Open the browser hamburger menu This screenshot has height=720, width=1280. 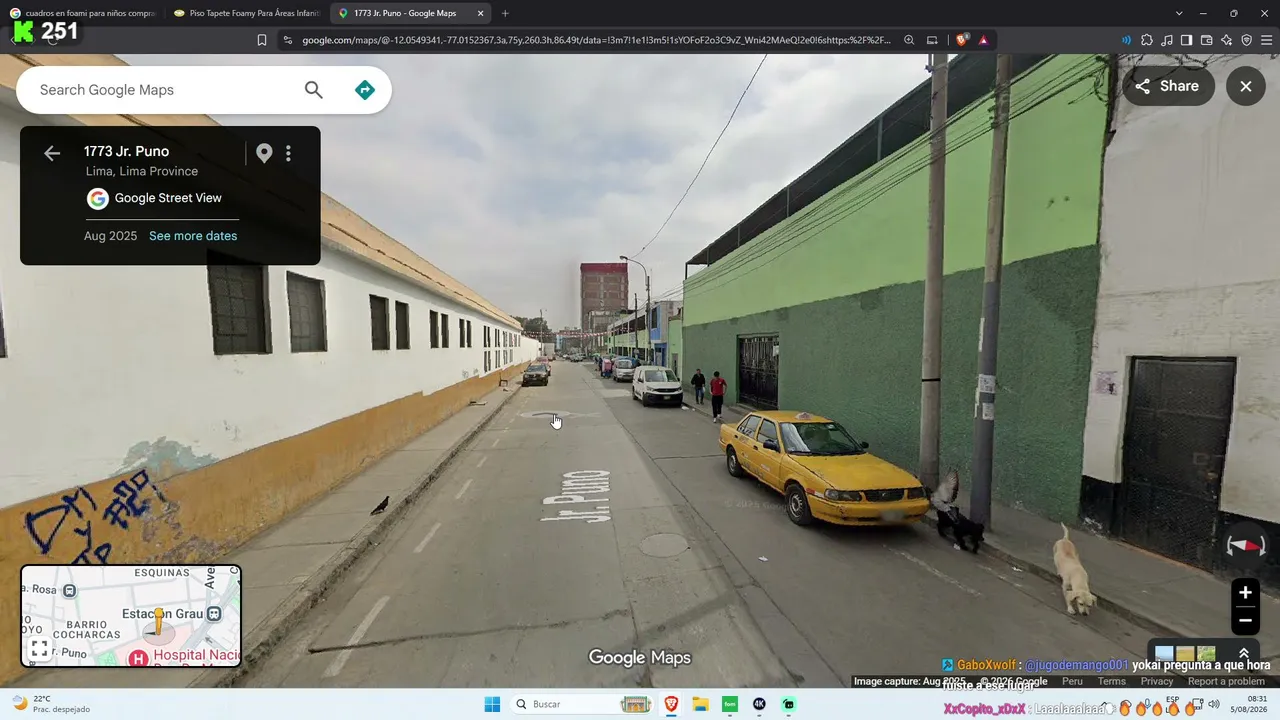click(x=1266, y=40)
